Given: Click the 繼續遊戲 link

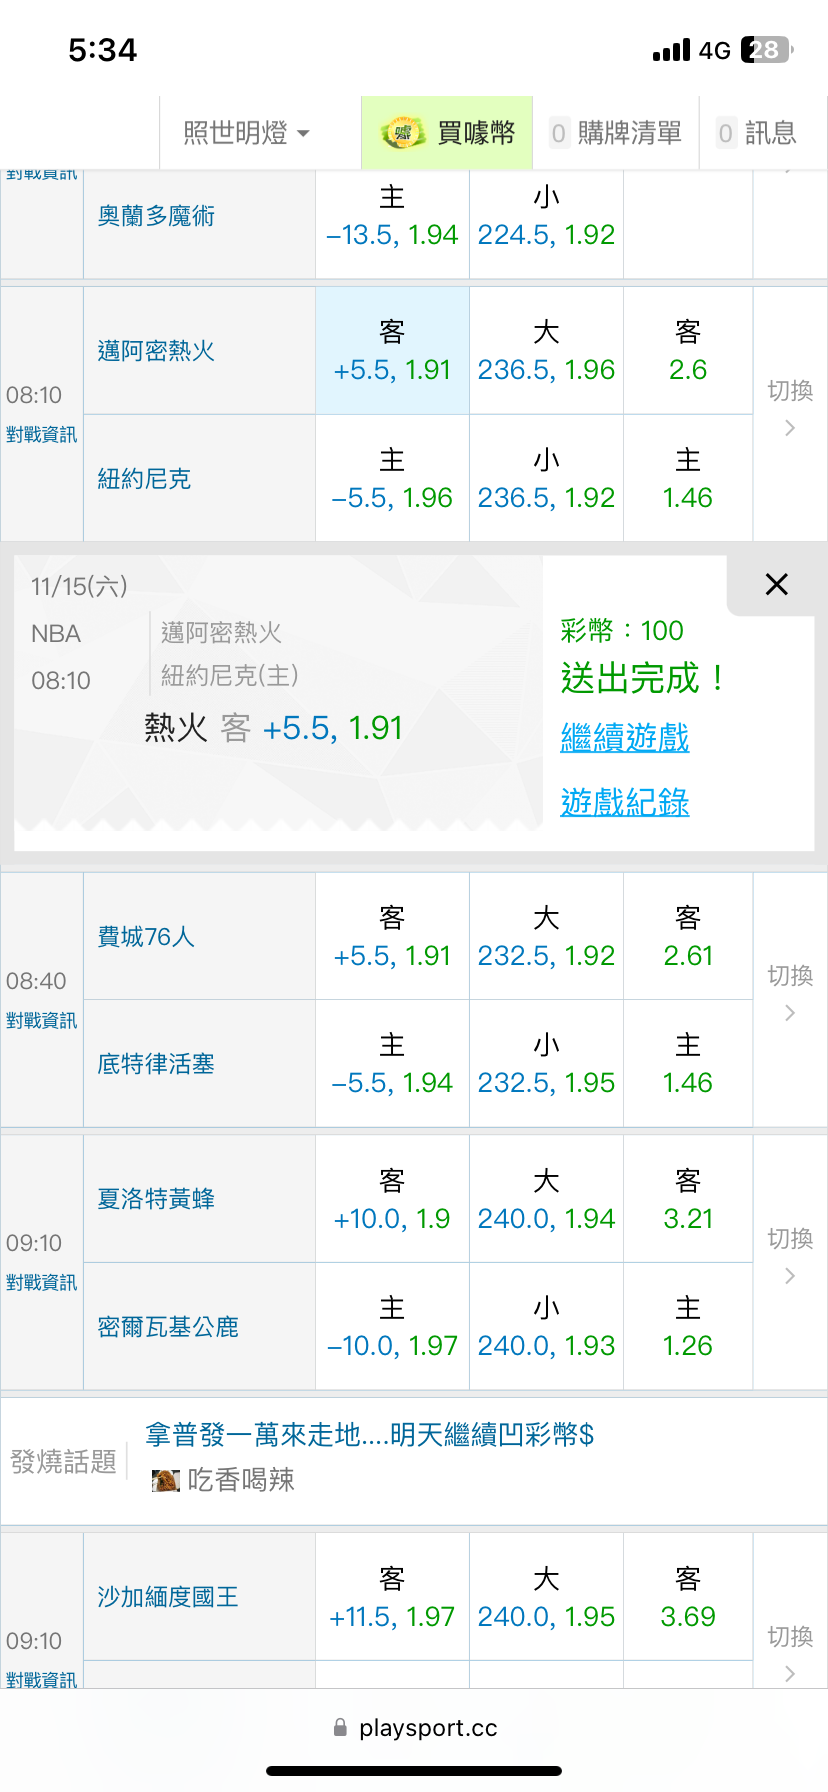Looking at the screenshot, I should tap(625, 738).
